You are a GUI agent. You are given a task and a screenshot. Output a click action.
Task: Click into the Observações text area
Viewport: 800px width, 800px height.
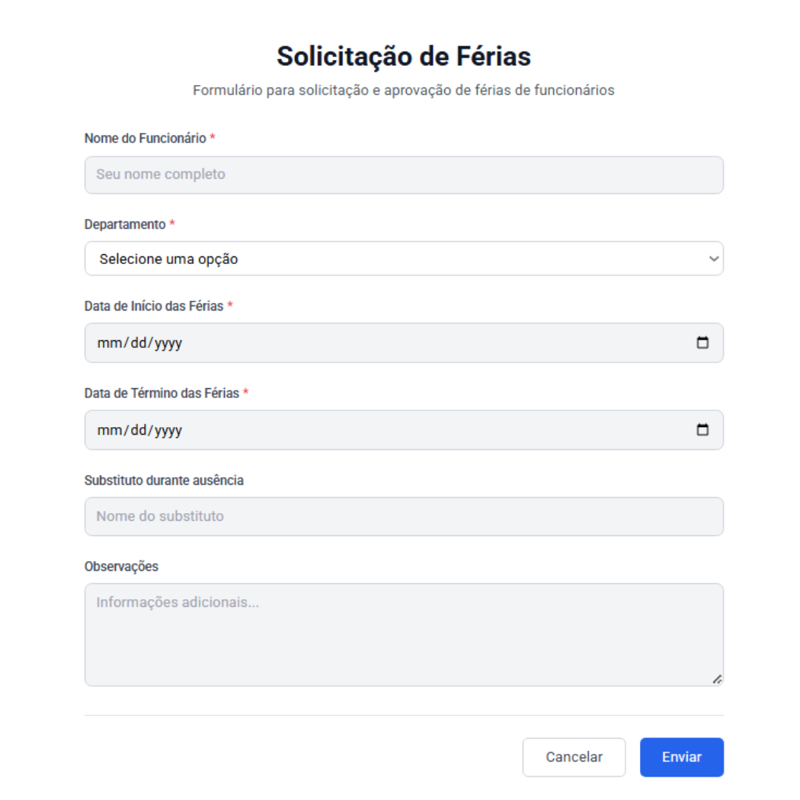point(403,635)
